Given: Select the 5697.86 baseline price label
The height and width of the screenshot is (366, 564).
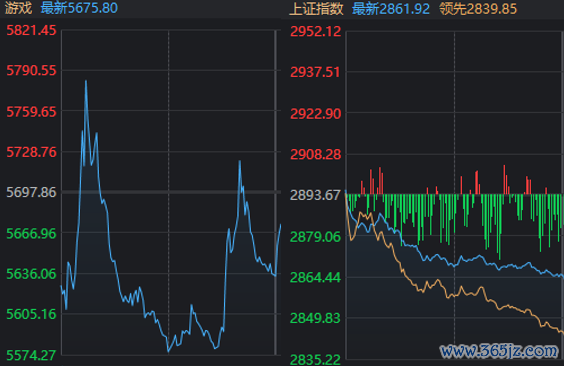Looking at the screenshot, I should [32, 192].
